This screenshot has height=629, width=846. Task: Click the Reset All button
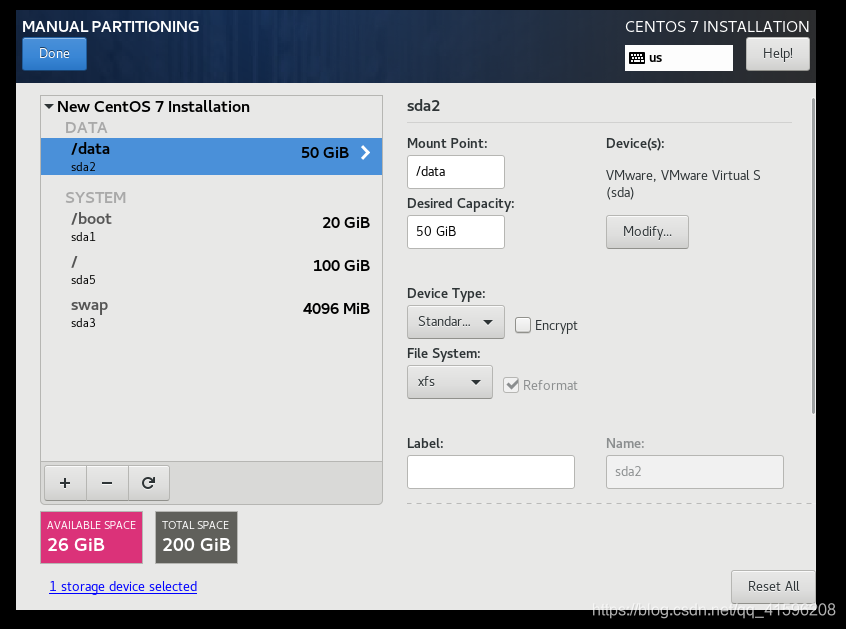pos(773,586)
